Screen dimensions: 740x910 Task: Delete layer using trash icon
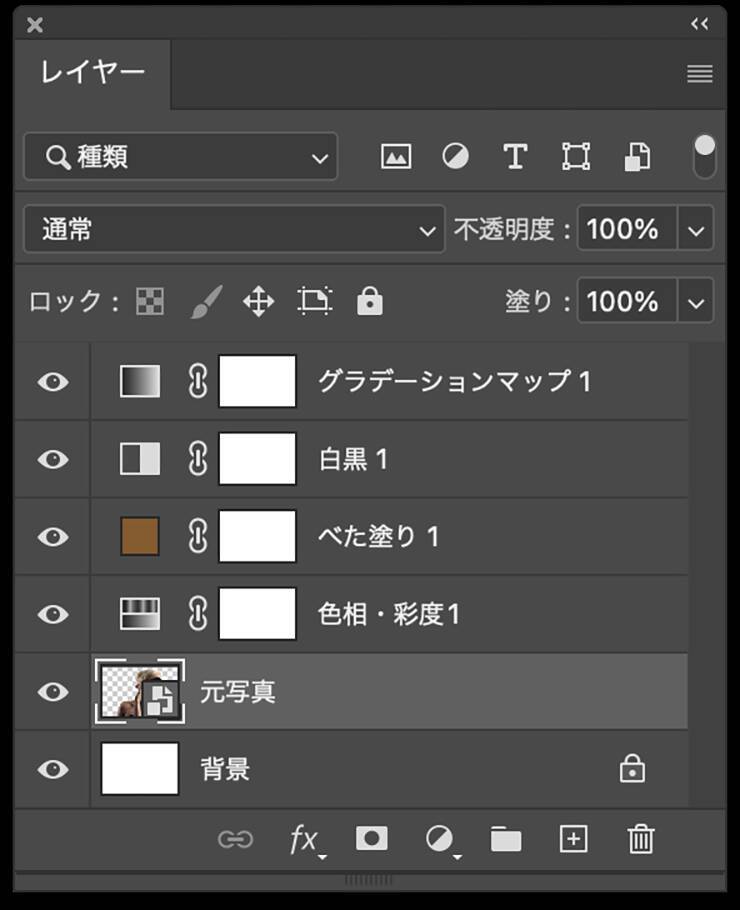[641, 839]
